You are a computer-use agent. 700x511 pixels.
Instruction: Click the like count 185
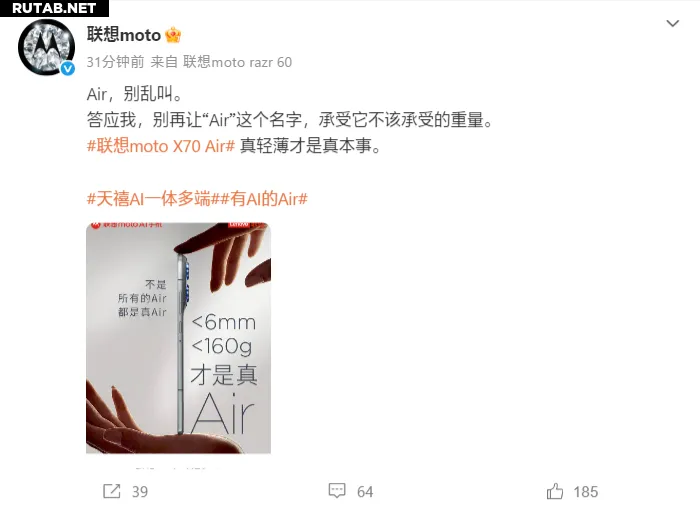point(586,491)
